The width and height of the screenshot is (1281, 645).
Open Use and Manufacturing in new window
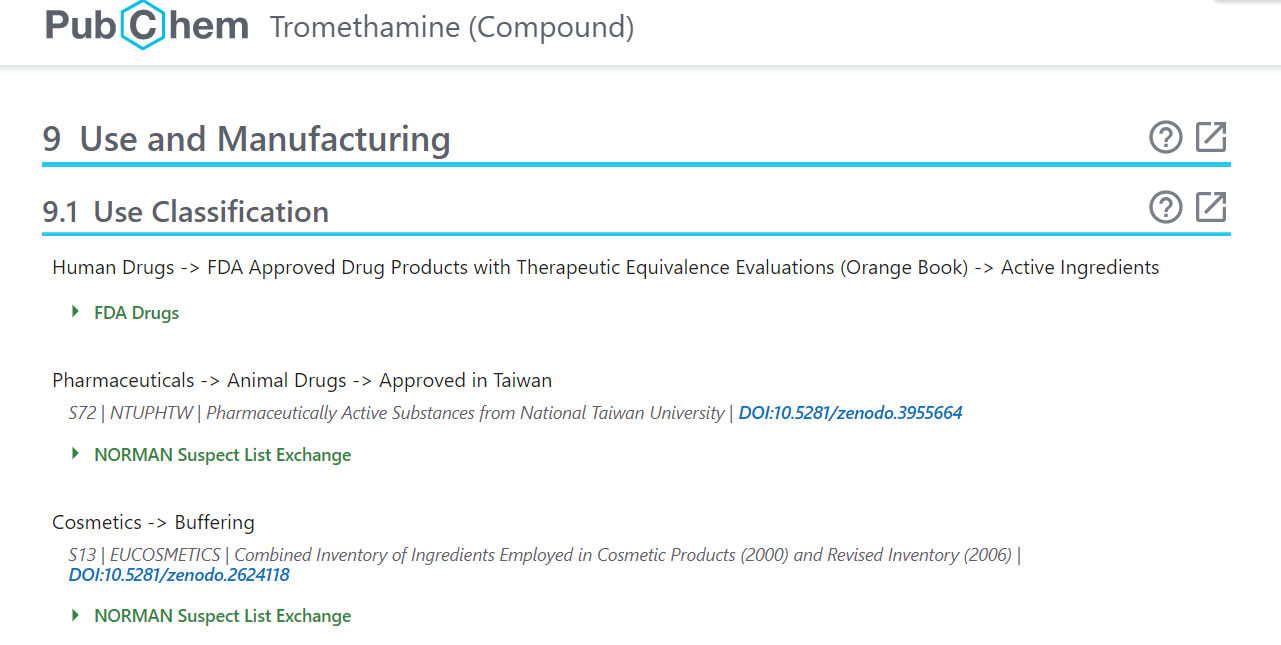[1211, 137]
